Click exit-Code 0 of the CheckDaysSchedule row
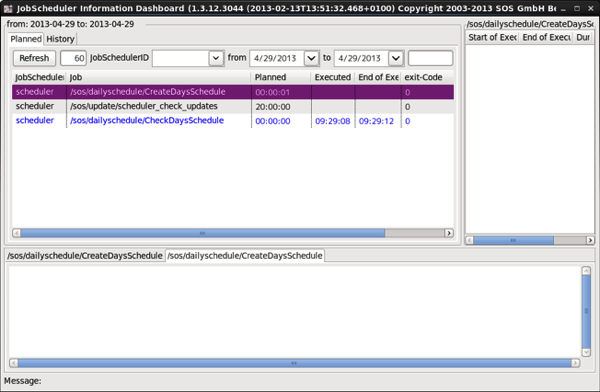 coord(408,121)
